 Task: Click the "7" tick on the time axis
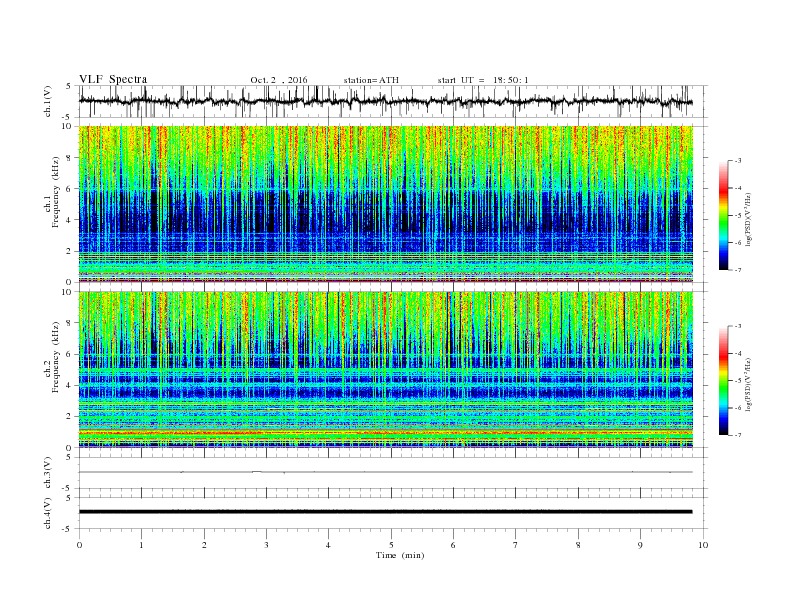pos(516,545)
